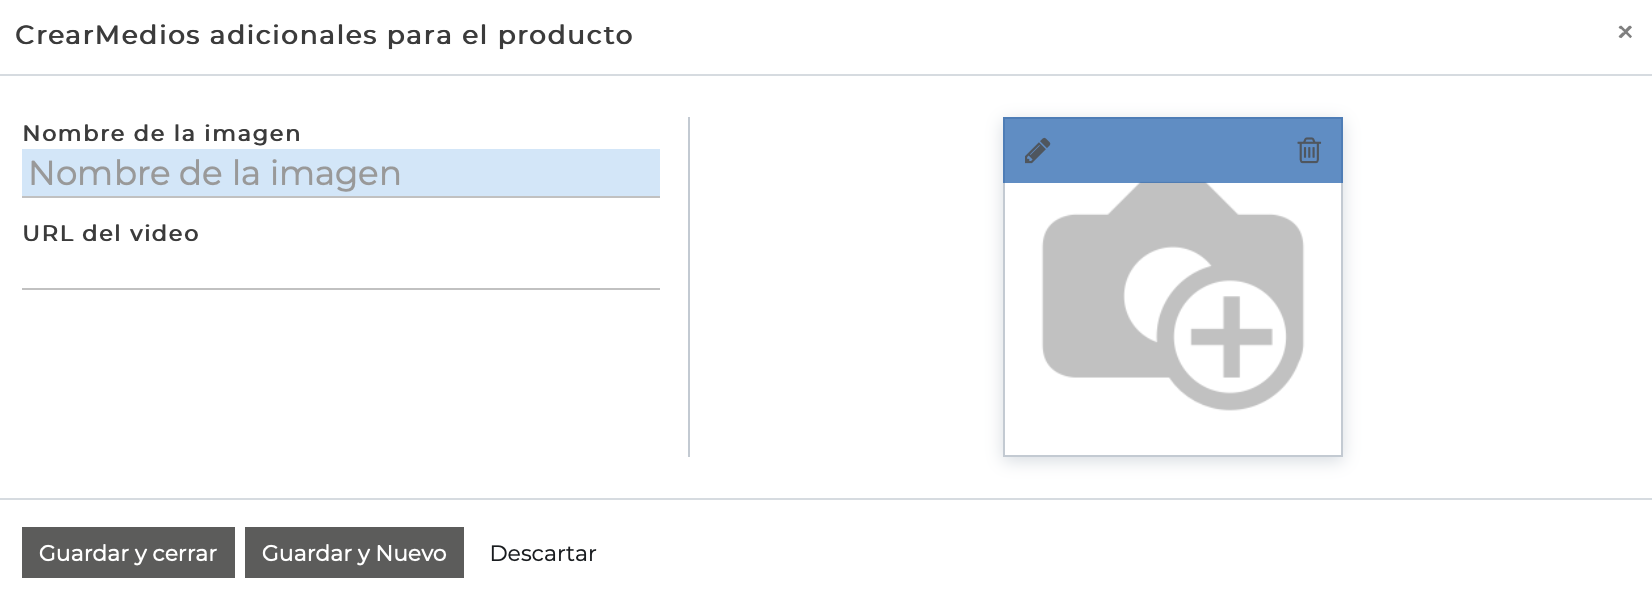Image resolution: width=1652 pixels, height=608 pixels.
Task: Click the underline beneath URL del video
Action: point(341,289)
